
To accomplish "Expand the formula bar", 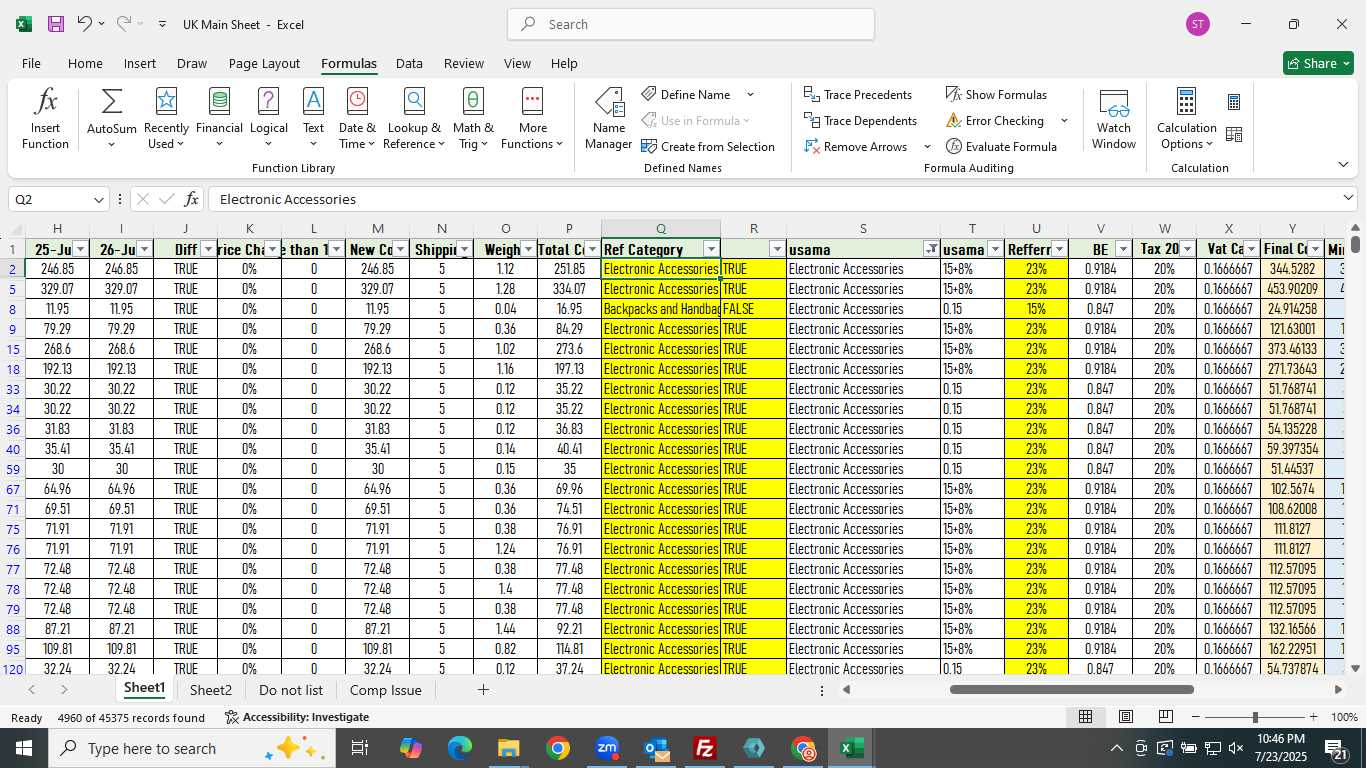I will pos(1348,199).
